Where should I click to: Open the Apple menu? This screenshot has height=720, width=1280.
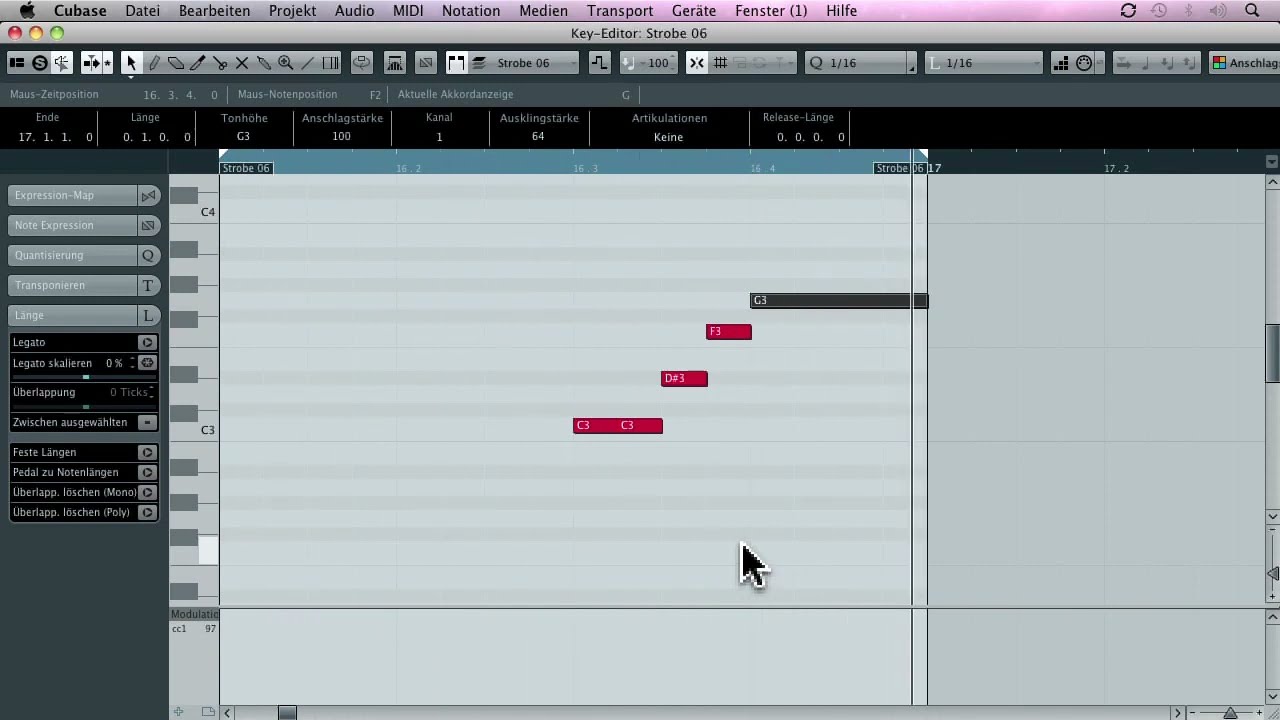[27, 11]
